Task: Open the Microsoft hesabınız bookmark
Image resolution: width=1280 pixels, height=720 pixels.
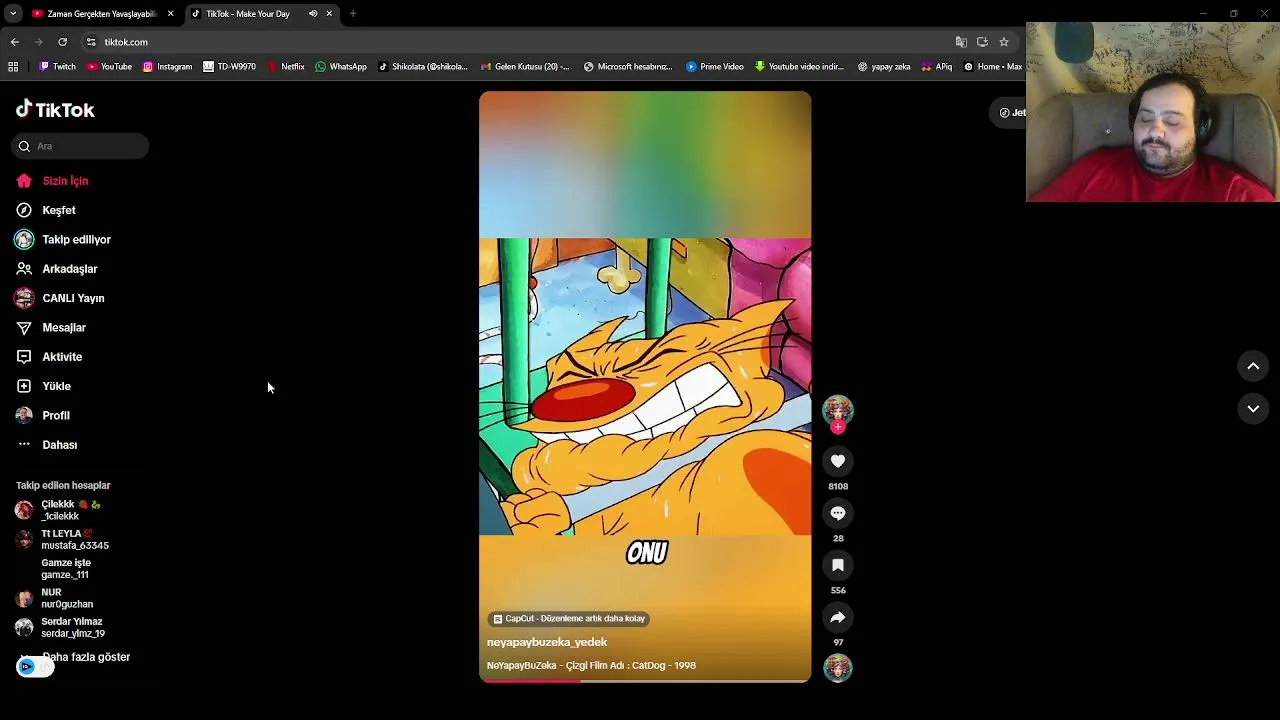Action: pyautogui.click(x=628, y=67)
